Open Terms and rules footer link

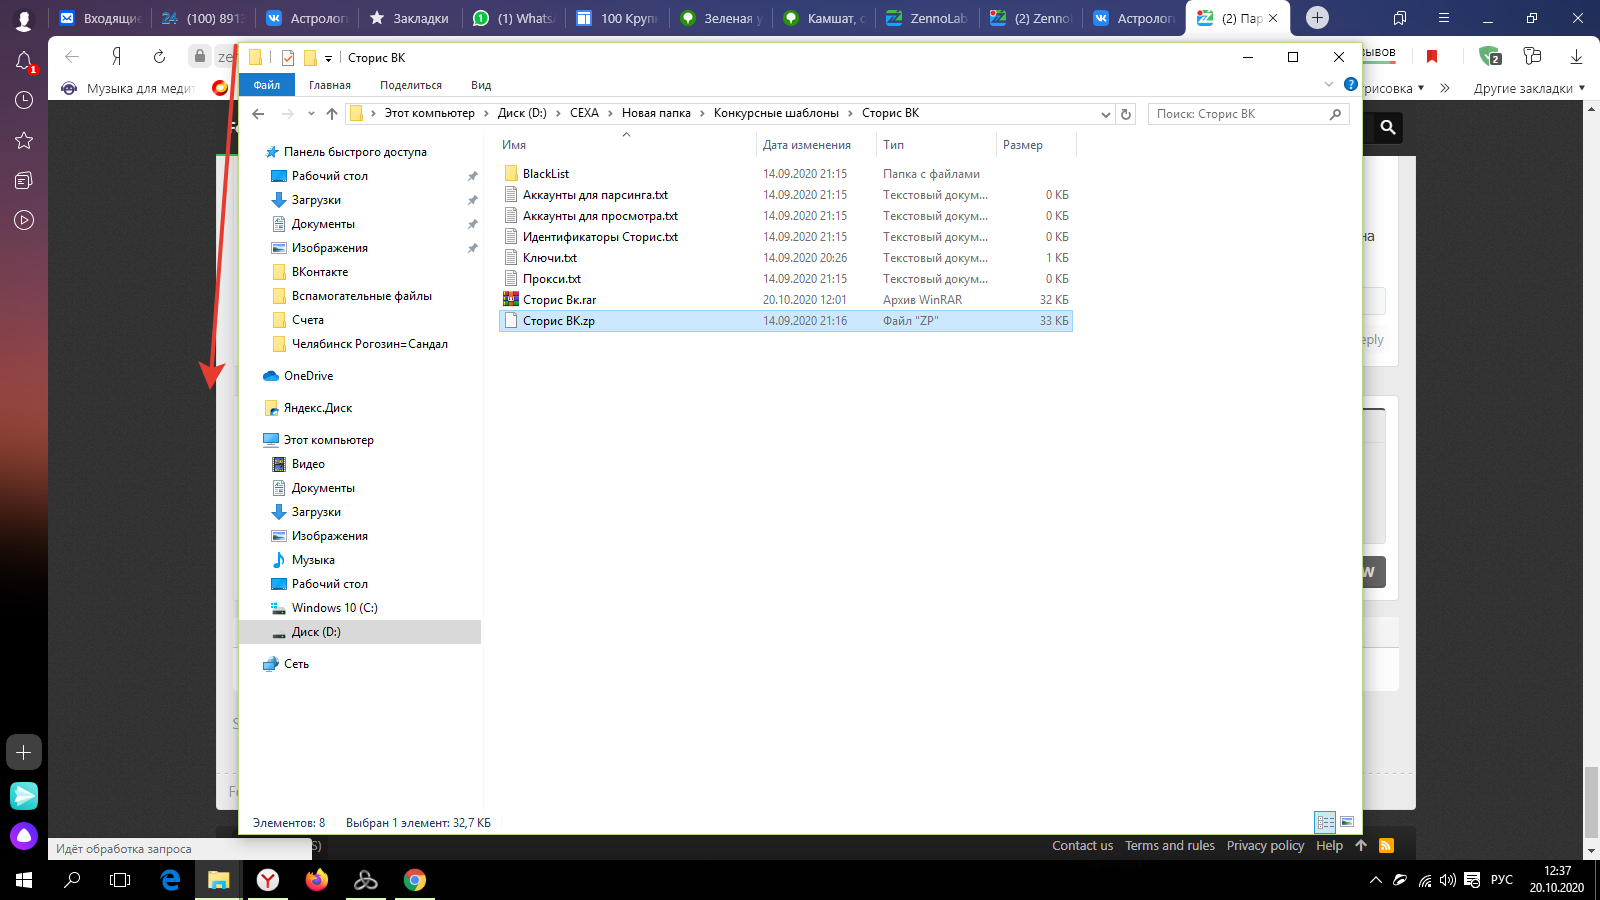pos(1170,846)
